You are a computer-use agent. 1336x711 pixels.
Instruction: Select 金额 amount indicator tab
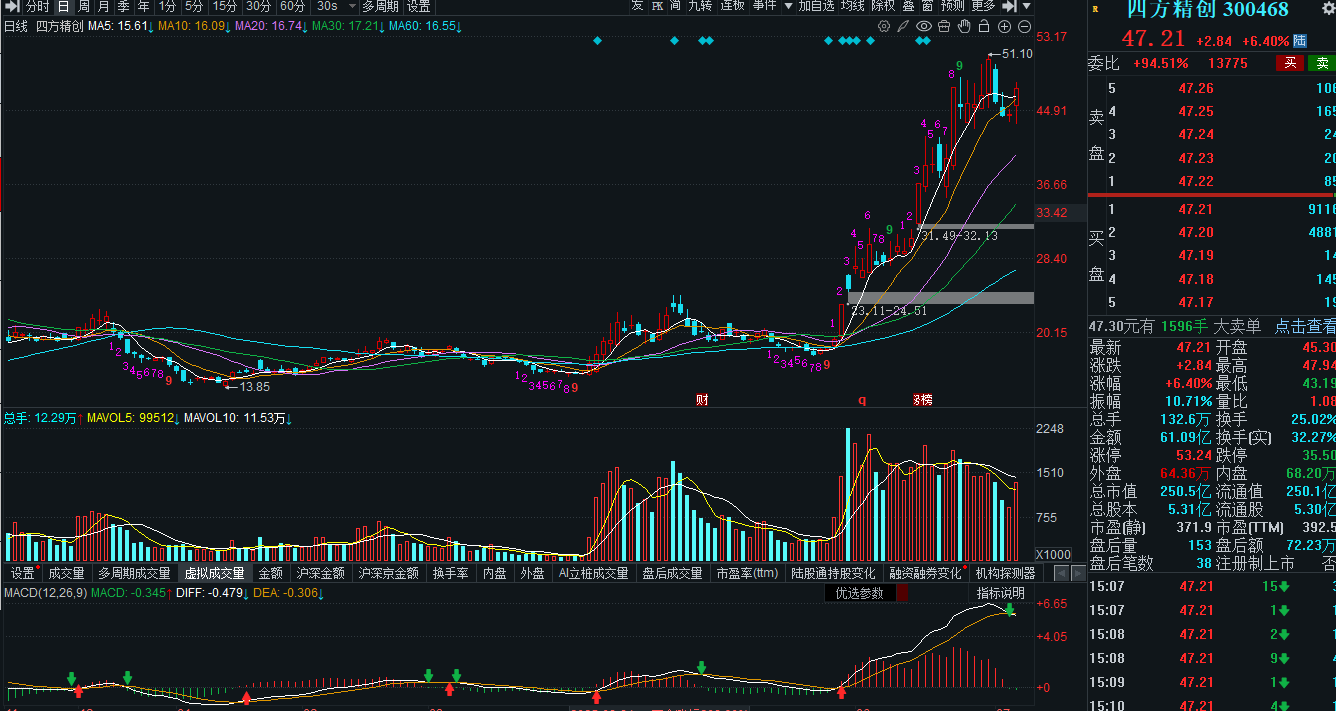(x=271, y=573)
